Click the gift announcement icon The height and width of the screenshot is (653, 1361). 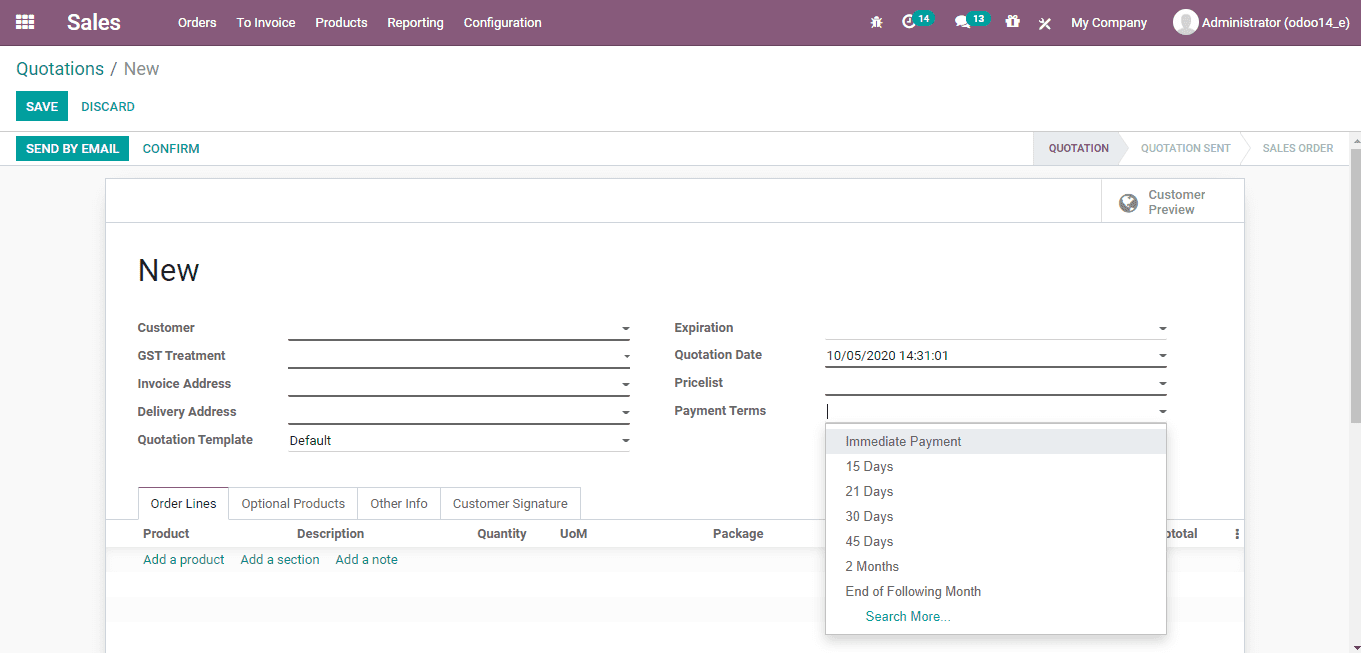coord(1012,22)
